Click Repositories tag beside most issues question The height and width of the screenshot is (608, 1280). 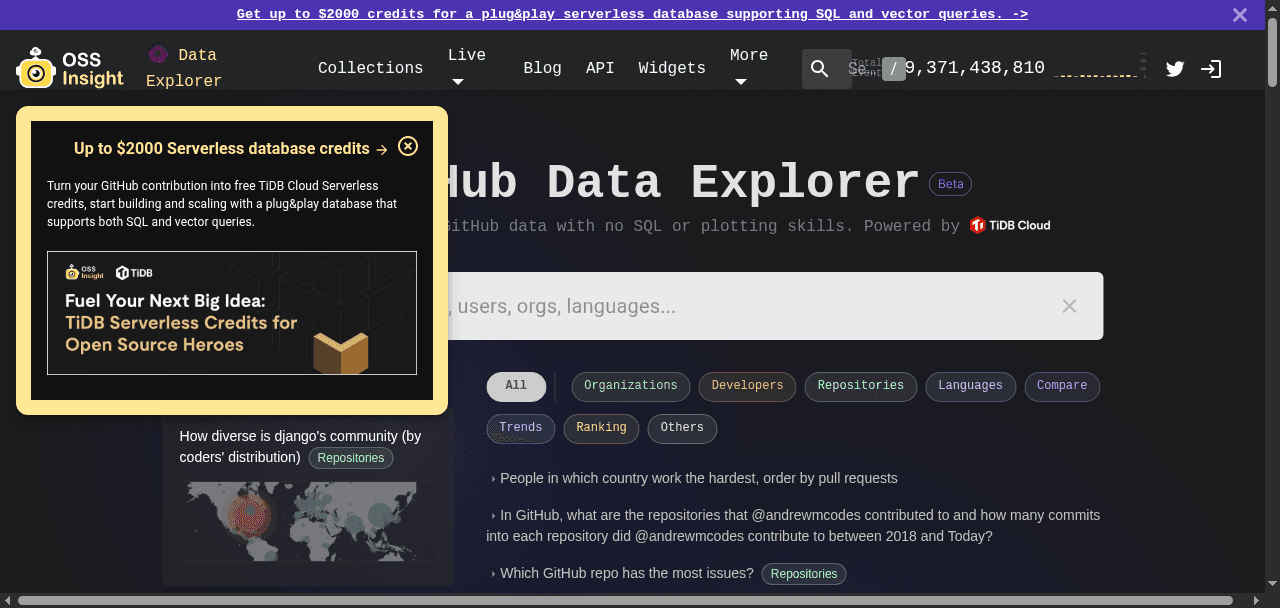click(x=804, y=574)
